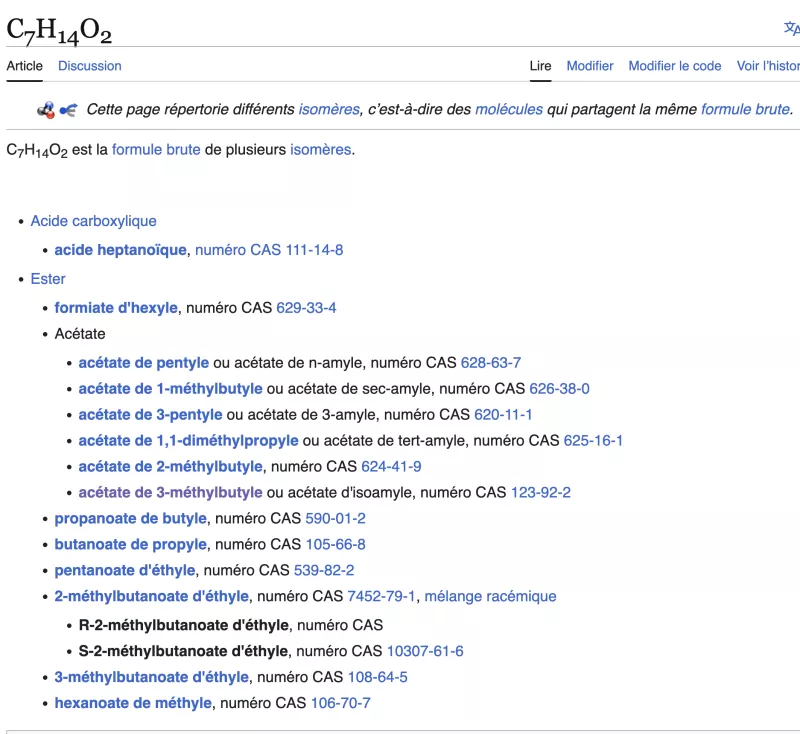This screenshot has width=800, height=734.
Task: Click the Ester category link
Action: tap(48, 279)
